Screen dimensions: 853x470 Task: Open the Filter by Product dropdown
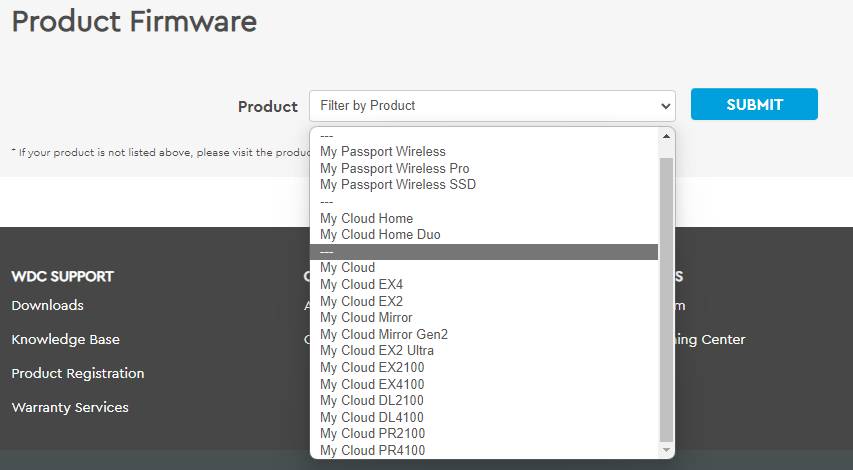[492, 106]
